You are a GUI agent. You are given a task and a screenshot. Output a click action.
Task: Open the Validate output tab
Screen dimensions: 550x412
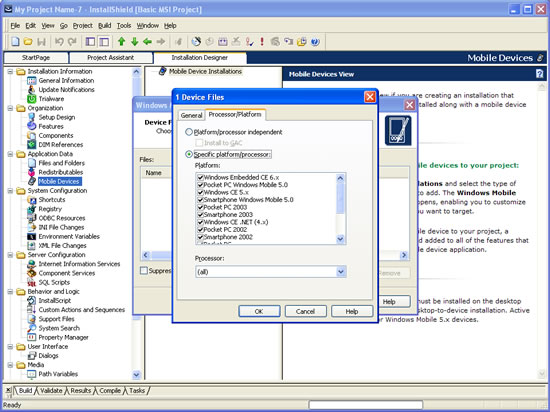(51, 391)
